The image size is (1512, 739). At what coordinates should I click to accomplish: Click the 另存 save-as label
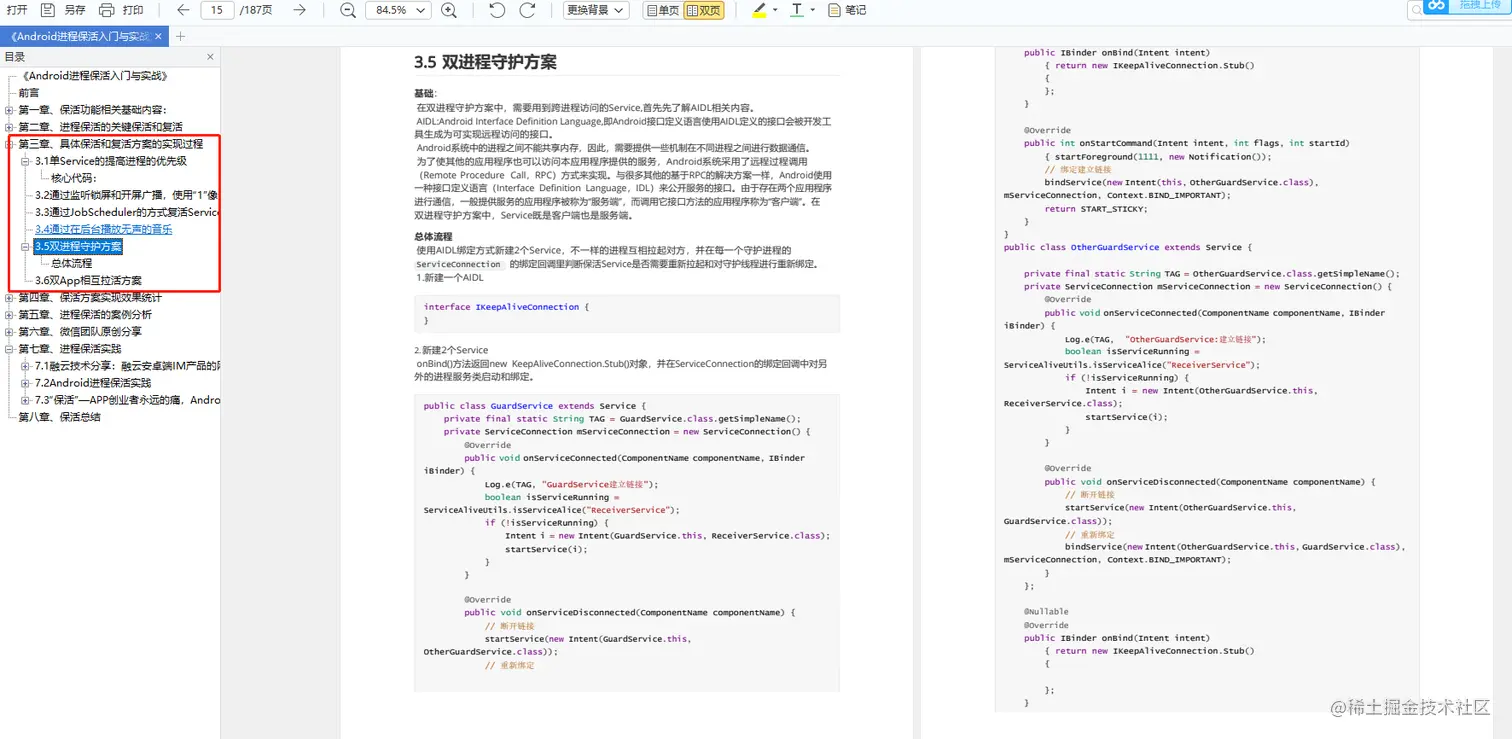(x=75, y=10)
